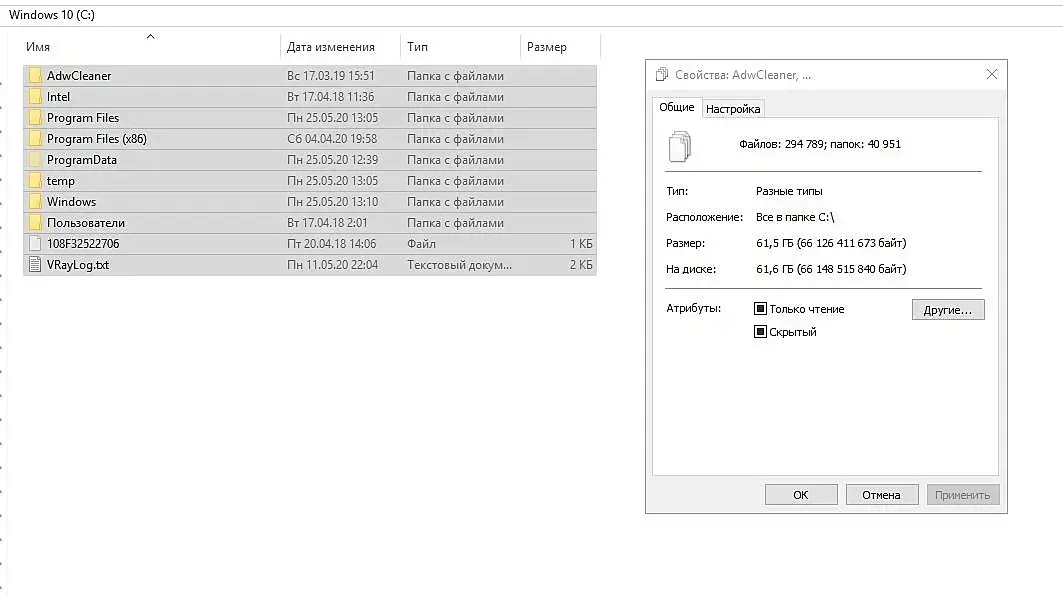Sort by the Размер column header
The width and height of the screenshot is (1063, 597).
click(546, 47)
